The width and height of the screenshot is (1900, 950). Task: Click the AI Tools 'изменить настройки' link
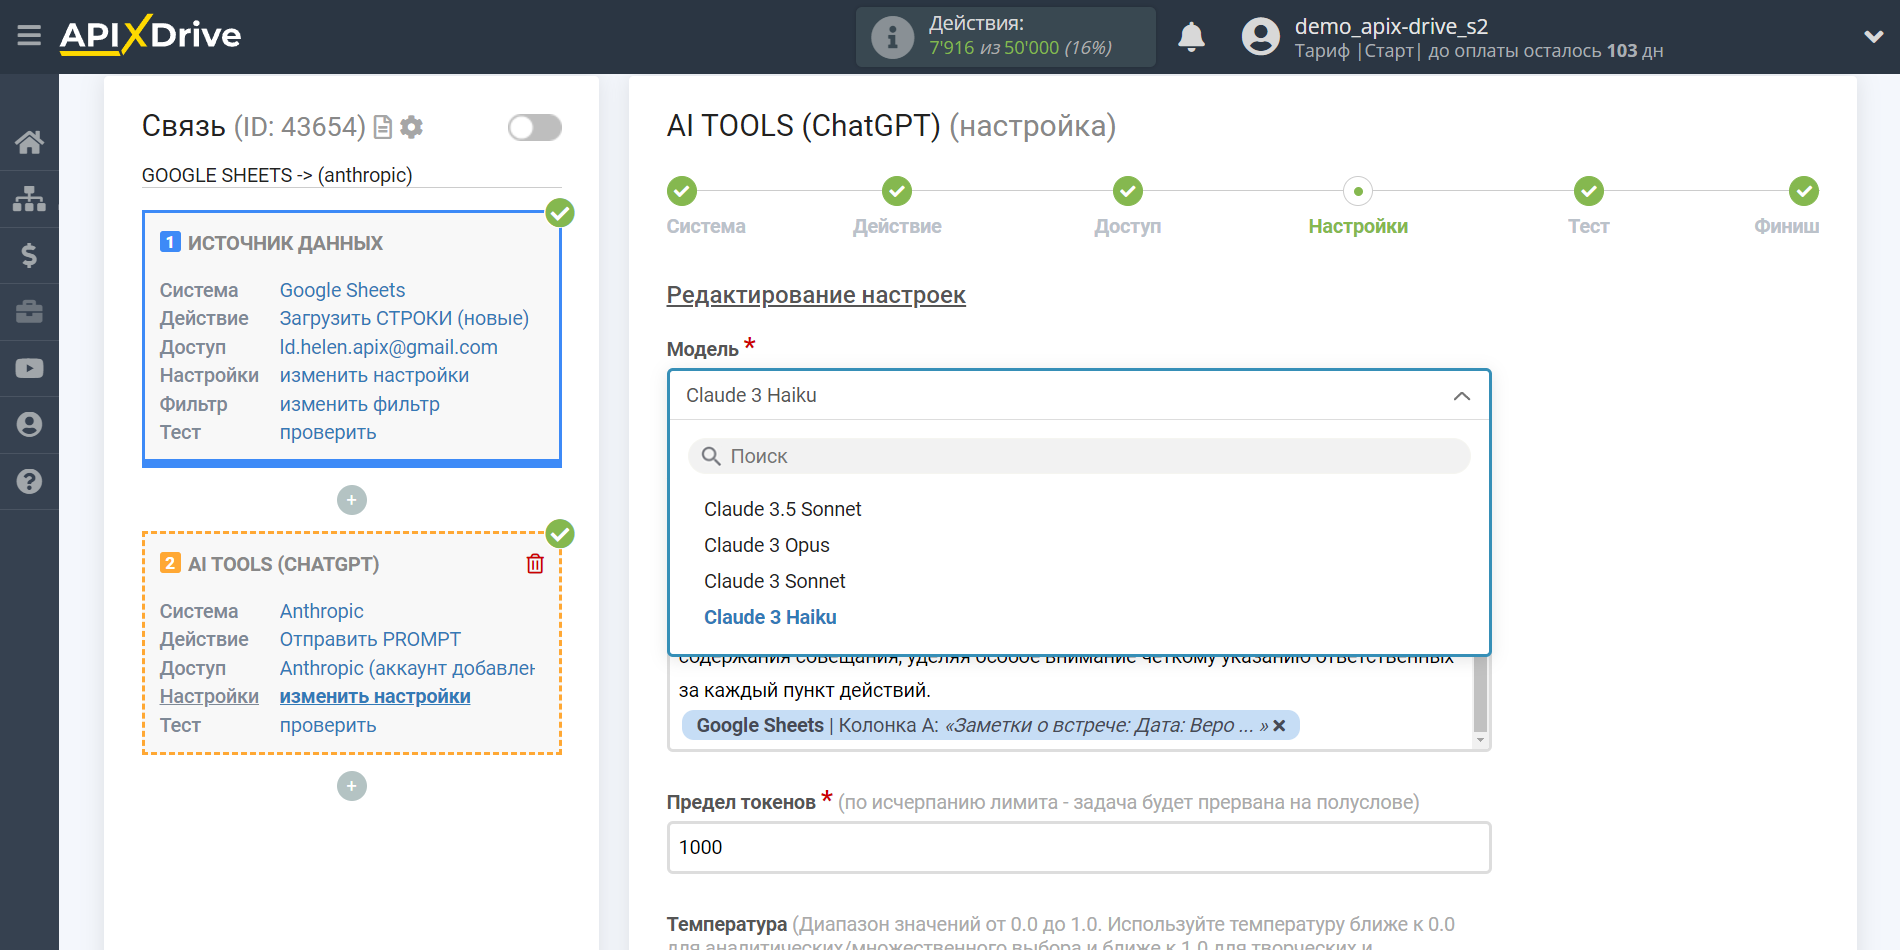pyautogui.click(x=375, y=696)
